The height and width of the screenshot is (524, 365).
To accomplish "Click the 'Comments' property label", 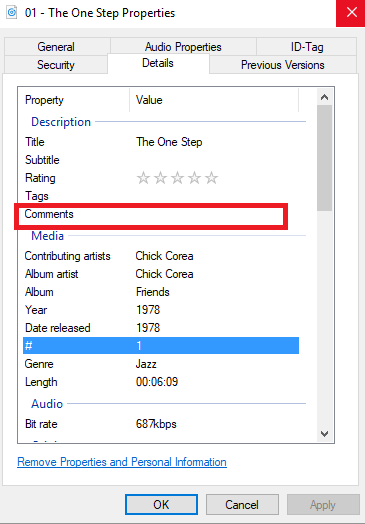I will pyautogui.click(x=49, y=214).
